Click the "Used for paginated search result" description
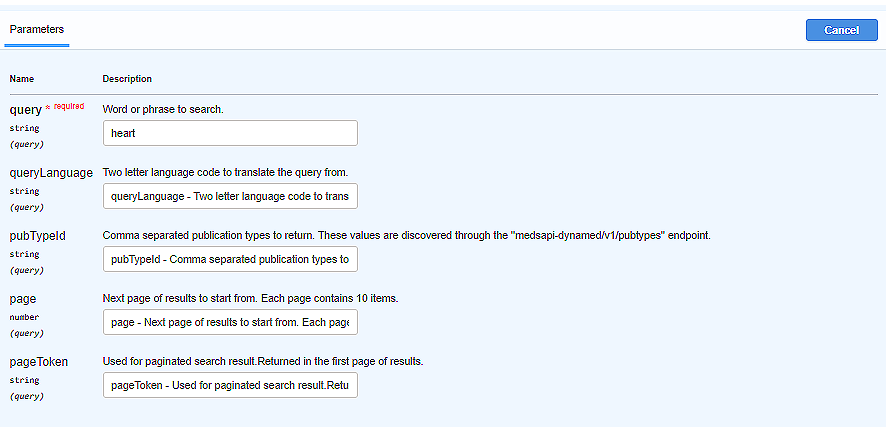 [x=263, y=361]
